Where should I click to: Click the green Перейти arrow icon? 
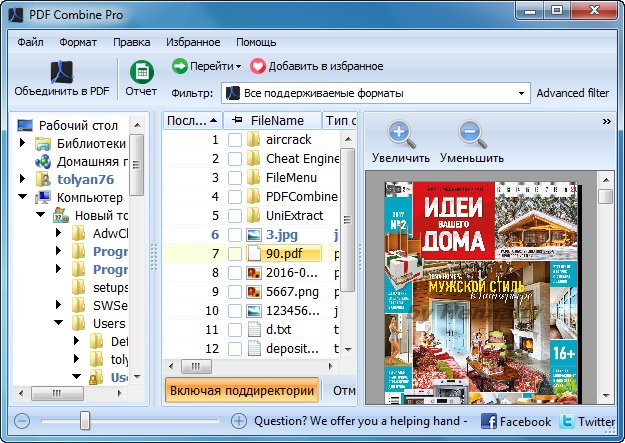coord(180,66)
